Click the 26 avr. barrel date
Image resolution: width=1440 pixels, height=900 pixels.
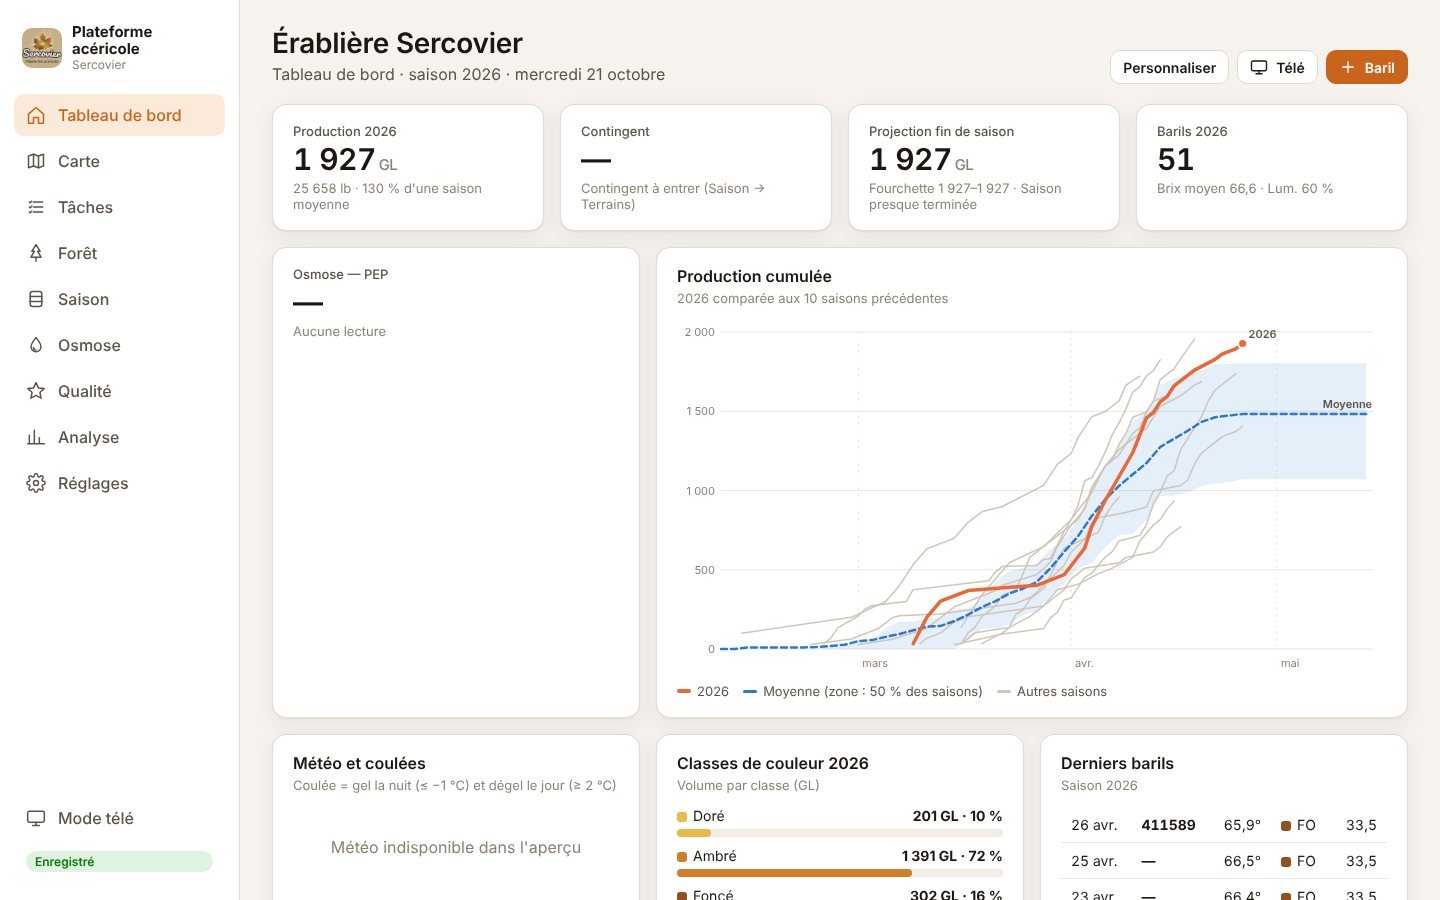(x=1094, y=825)
